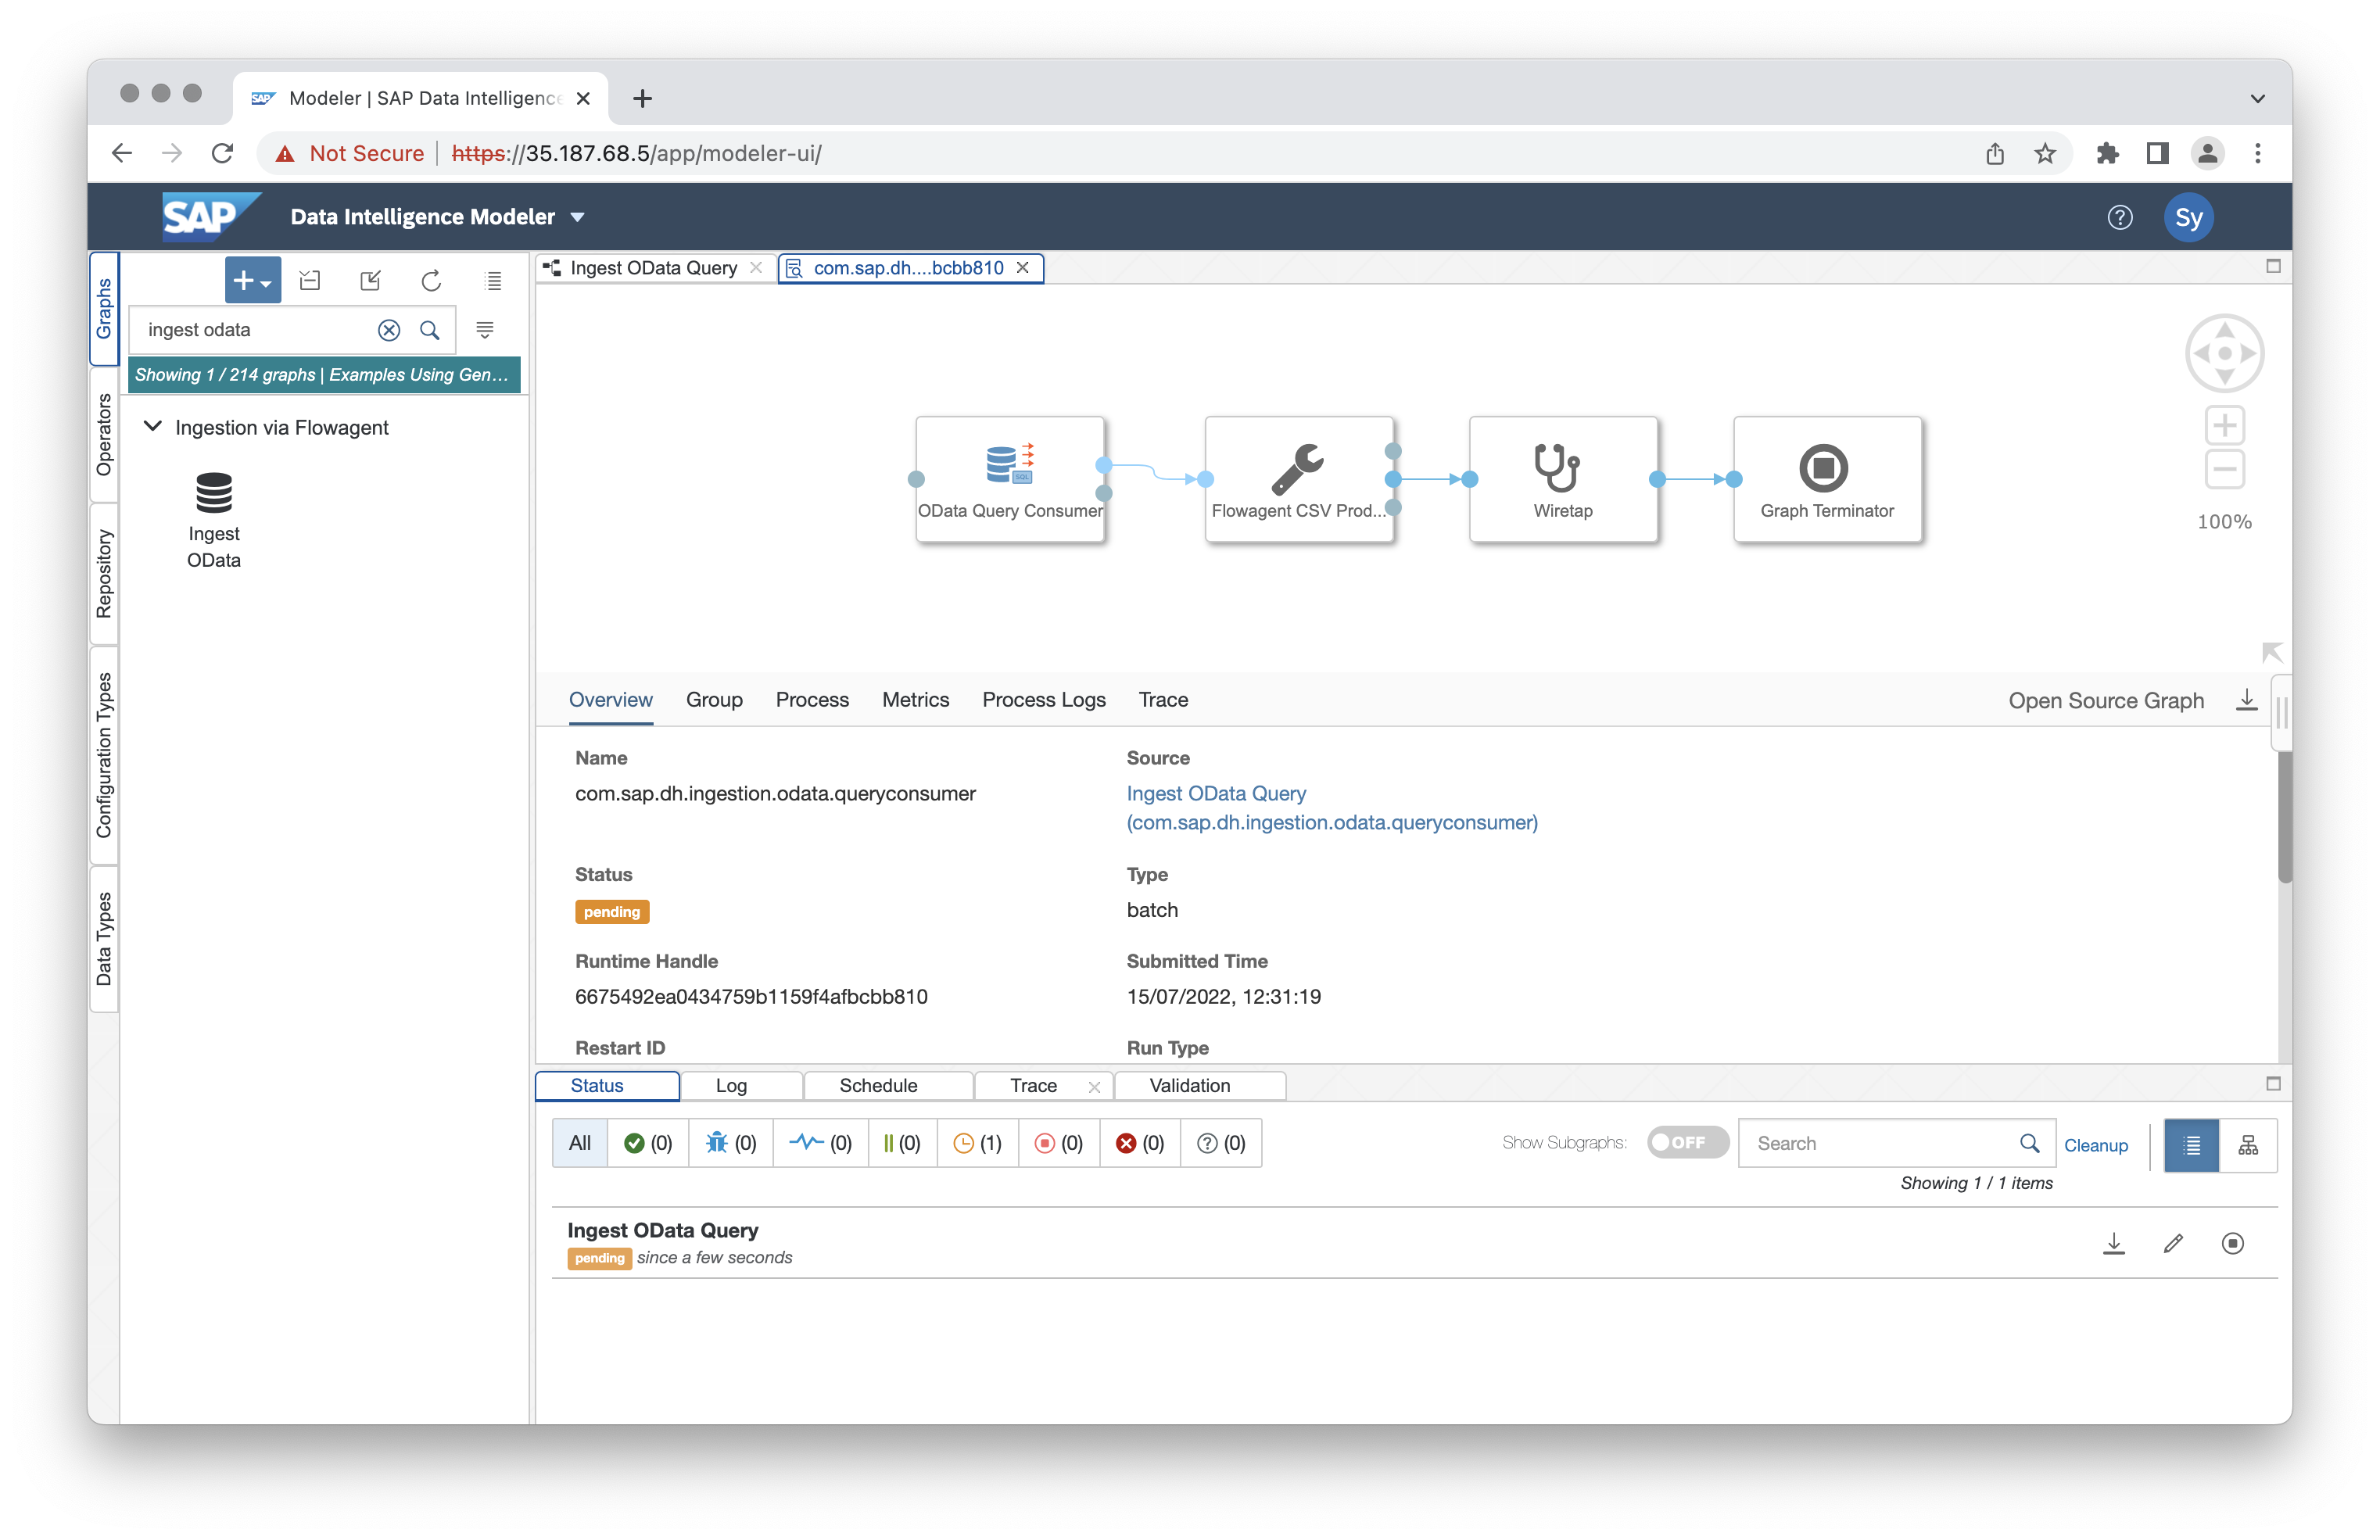The width and height of the screenshot is (2380, 1540).
Task: Zoom out on the graph canvas
Action: point(2224,469)
